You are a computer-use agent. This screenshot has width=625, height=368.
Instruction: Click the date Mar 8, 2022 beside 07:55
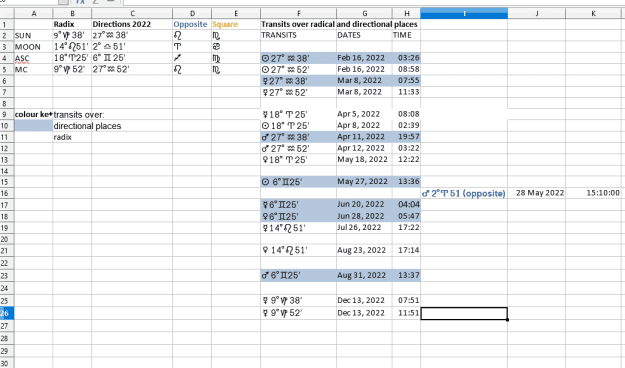coord(364,81)
